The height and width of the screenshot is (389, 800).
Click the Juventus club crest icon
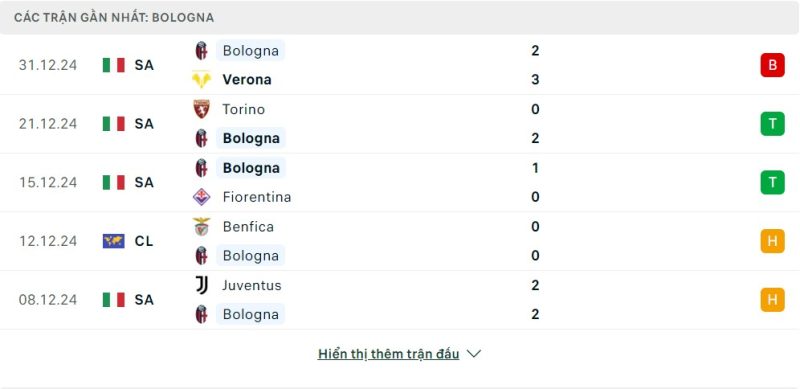click(202, 285)
